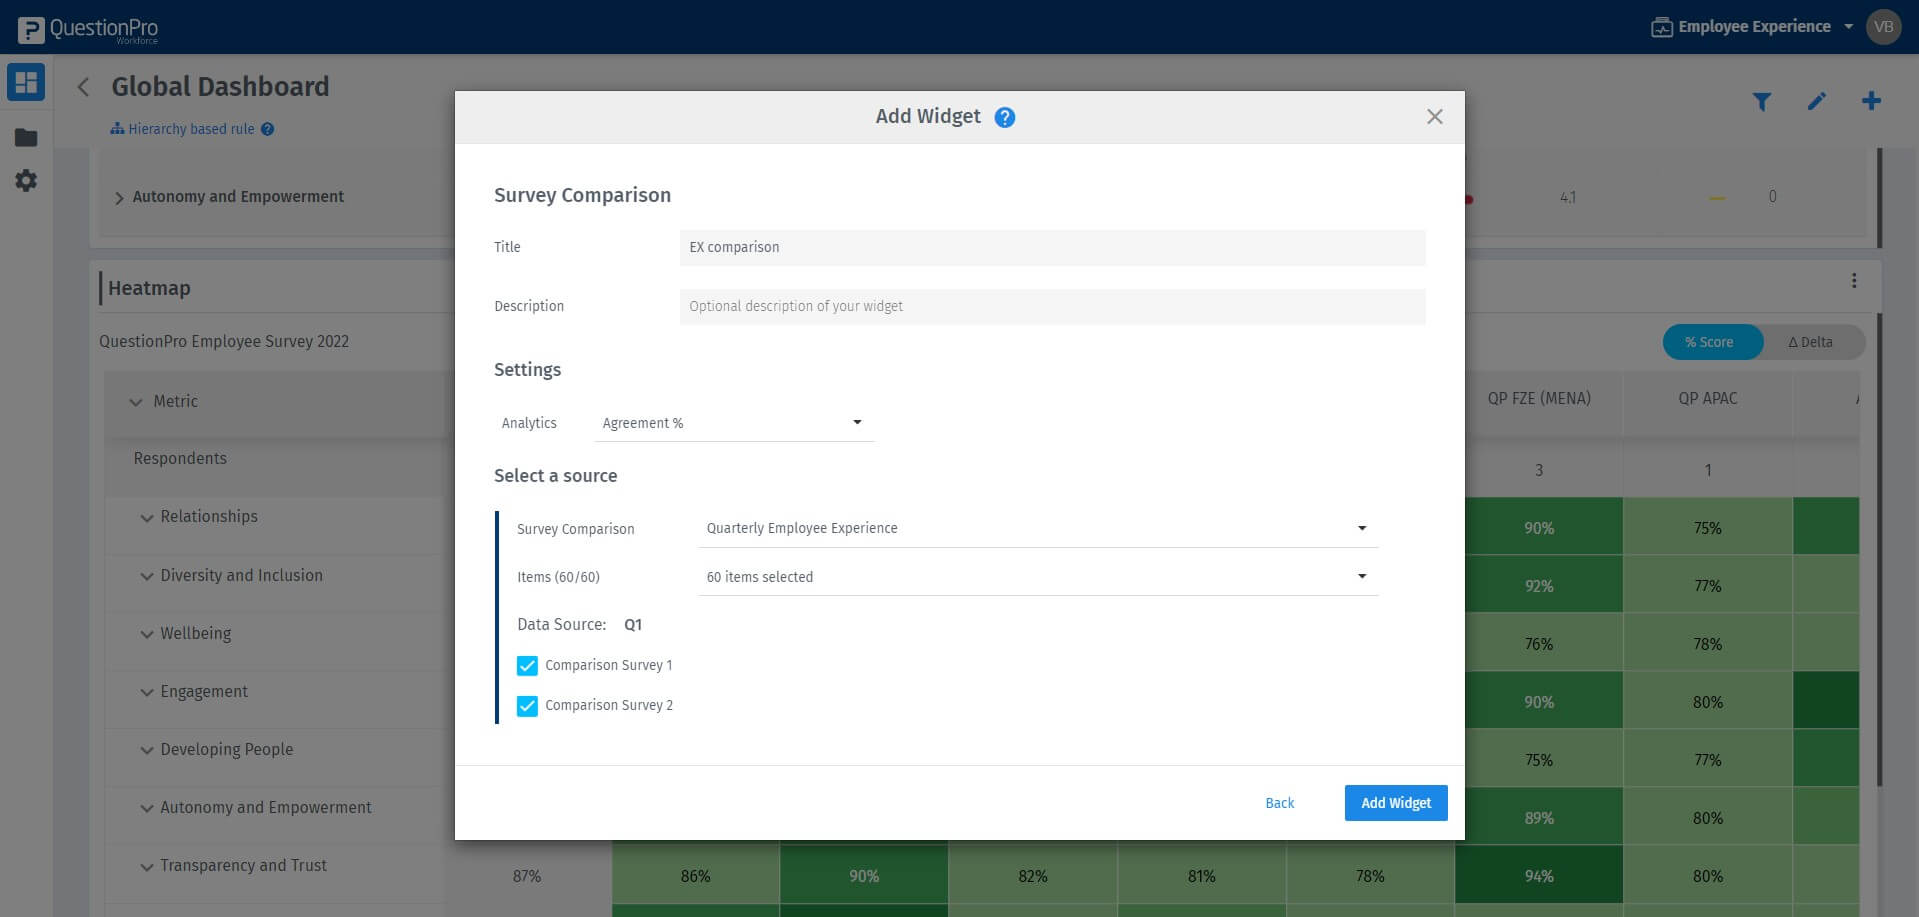Image resolution: width=1919 pixels, height=917 pixels.
Task: Click the Title field showing EX comparison
Action: click(1050, 247)
